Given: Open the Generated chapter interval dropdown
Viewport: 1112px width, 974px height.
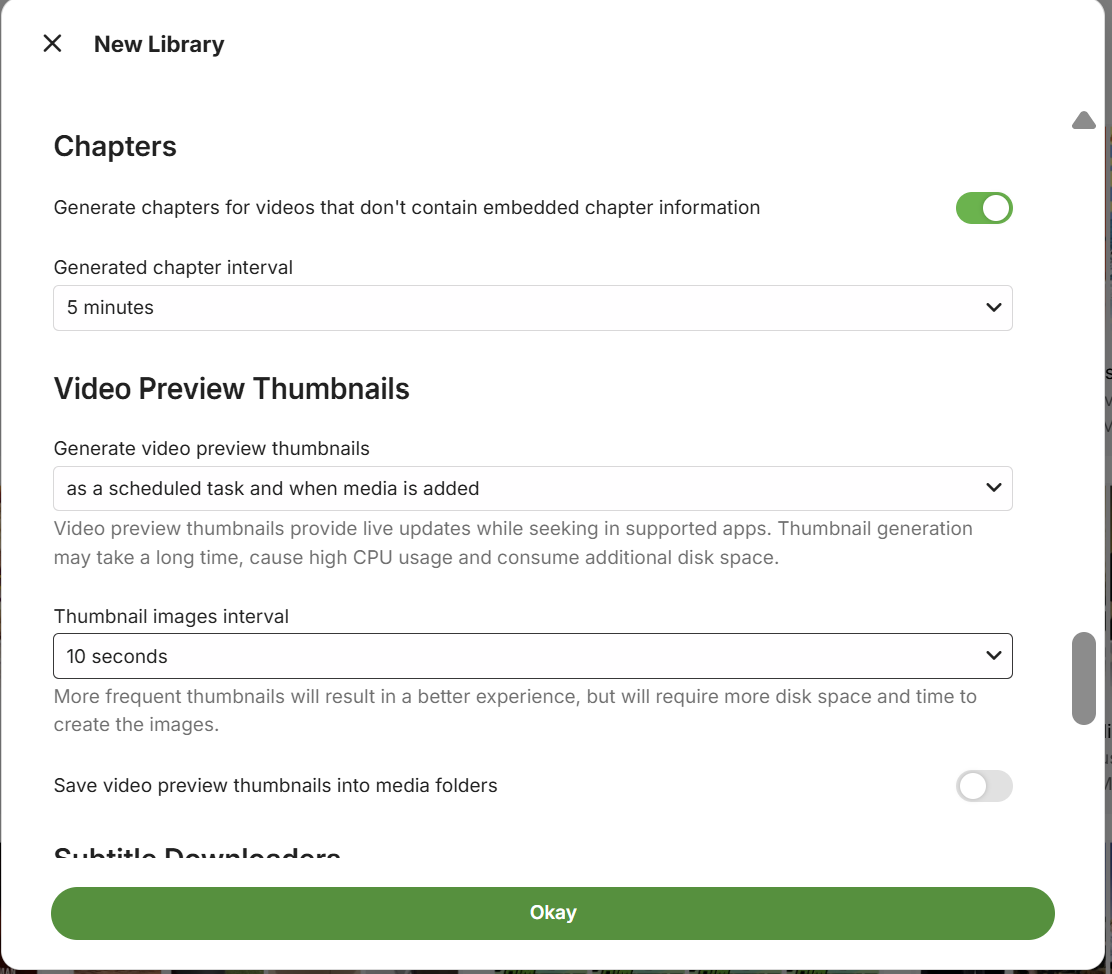Looking at the screenshot, I should click(532, 308).
